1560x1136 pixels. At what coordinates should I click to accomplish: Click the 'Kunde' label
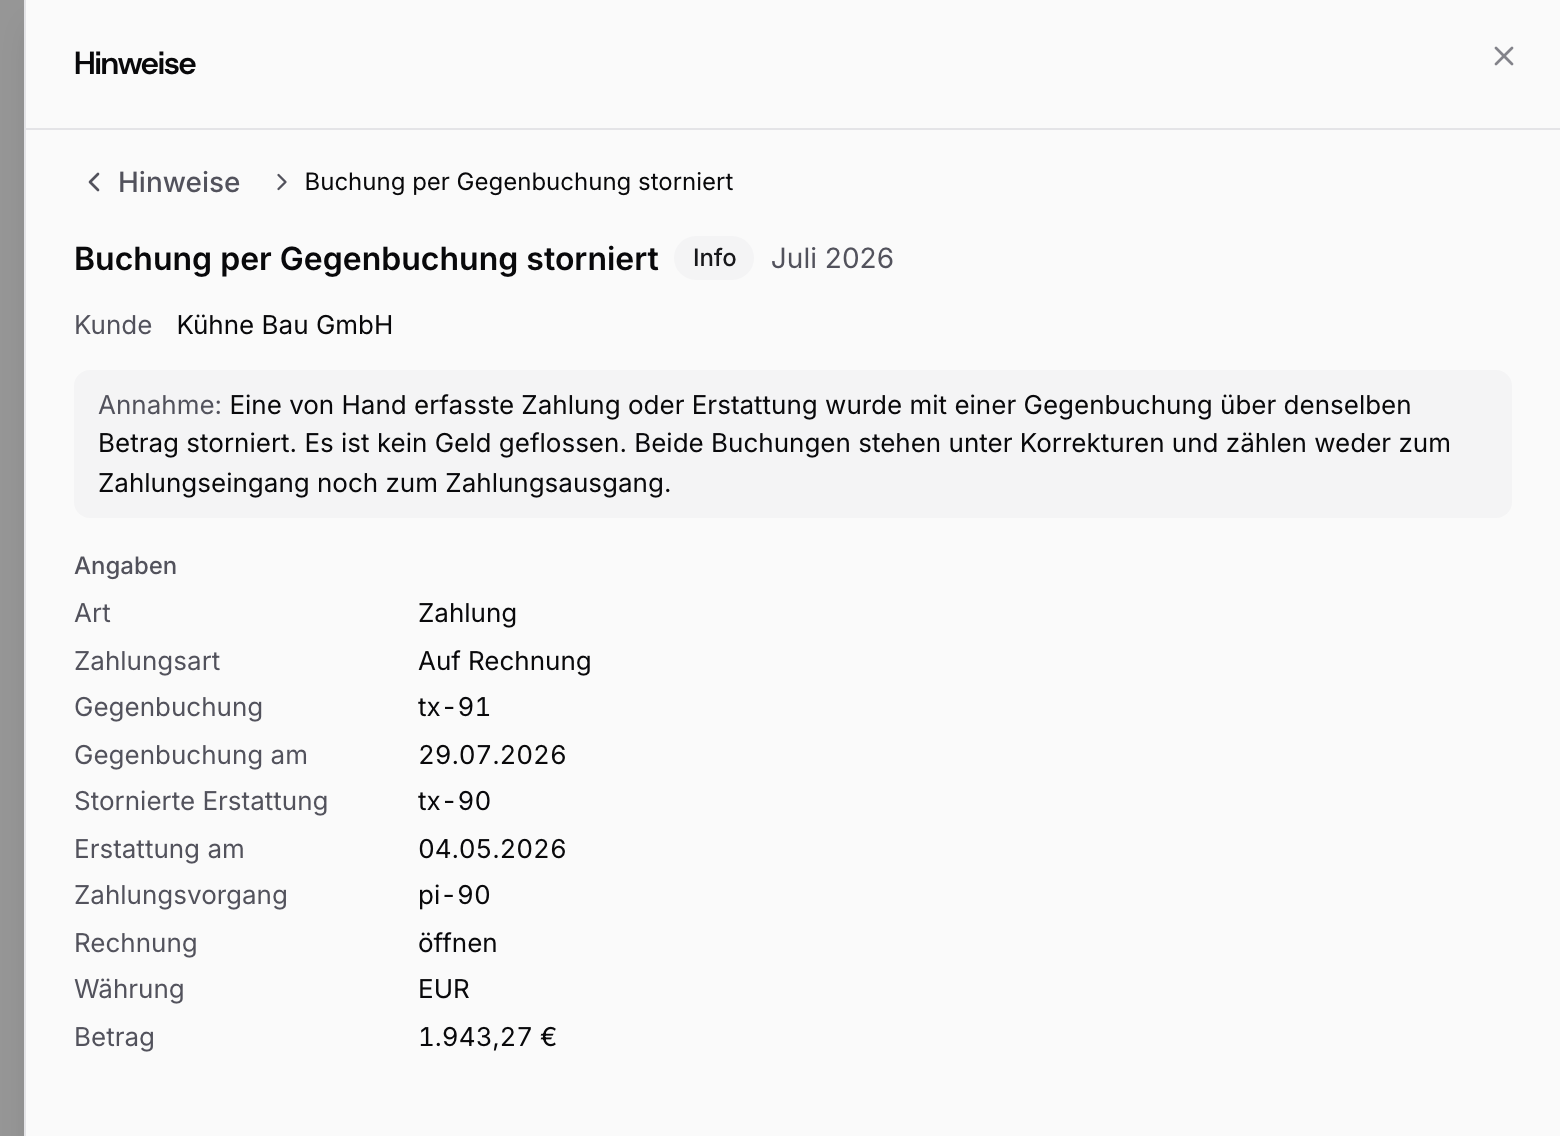click(113, 325)
